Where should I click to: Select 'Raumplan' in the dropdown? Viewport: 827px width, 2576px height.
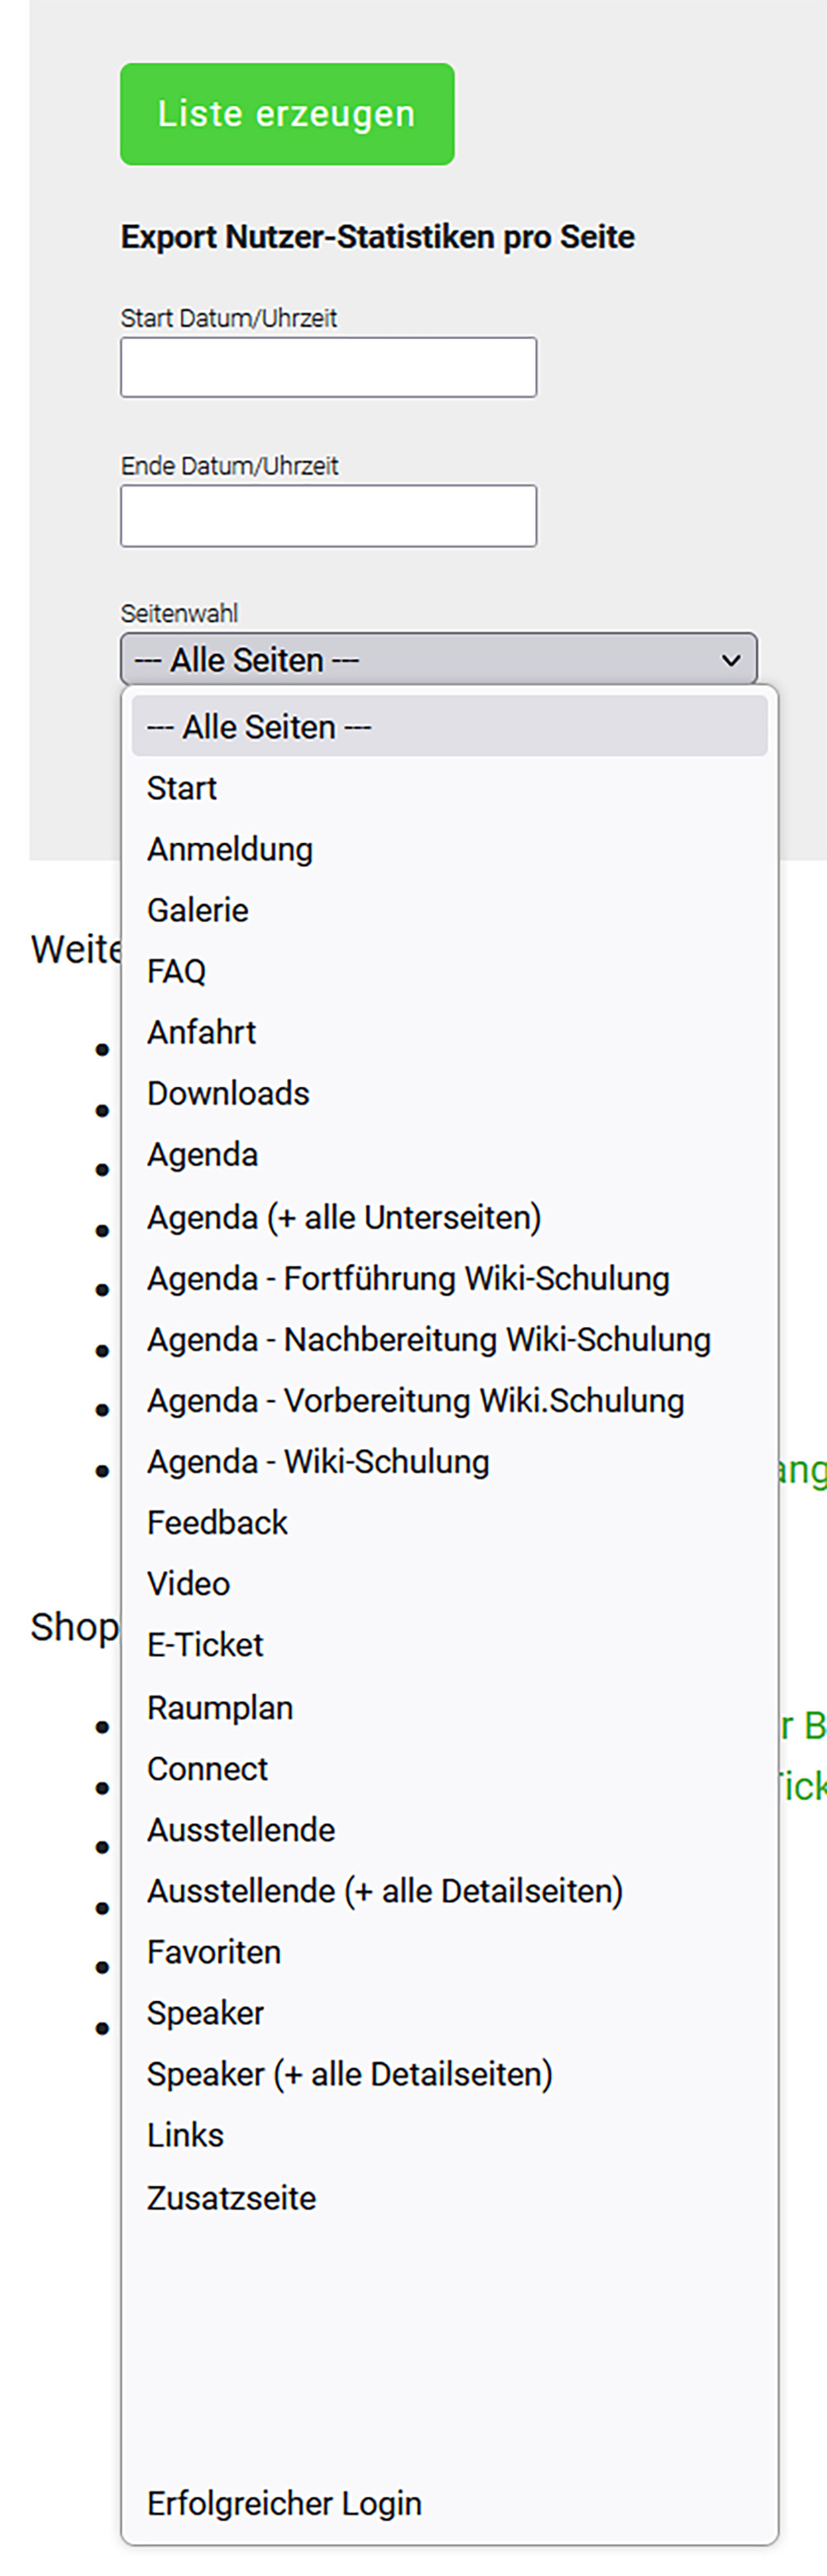[220, 1708]
